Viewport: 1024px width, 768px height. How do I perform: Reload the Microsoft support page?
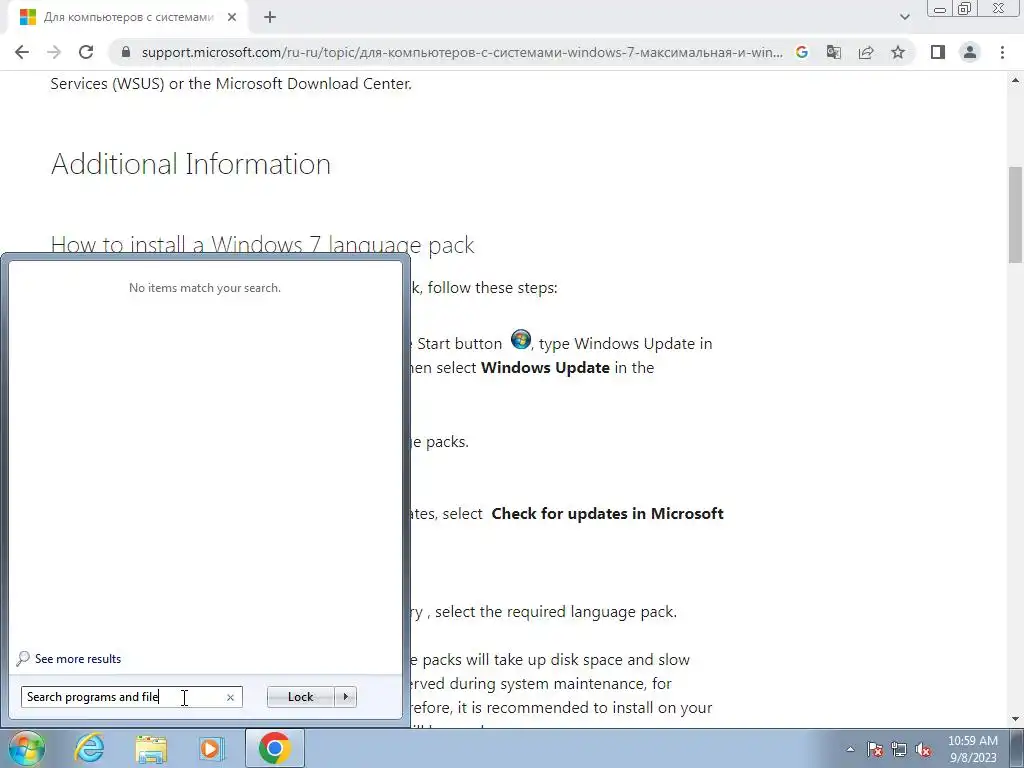(x=86, y=52)
